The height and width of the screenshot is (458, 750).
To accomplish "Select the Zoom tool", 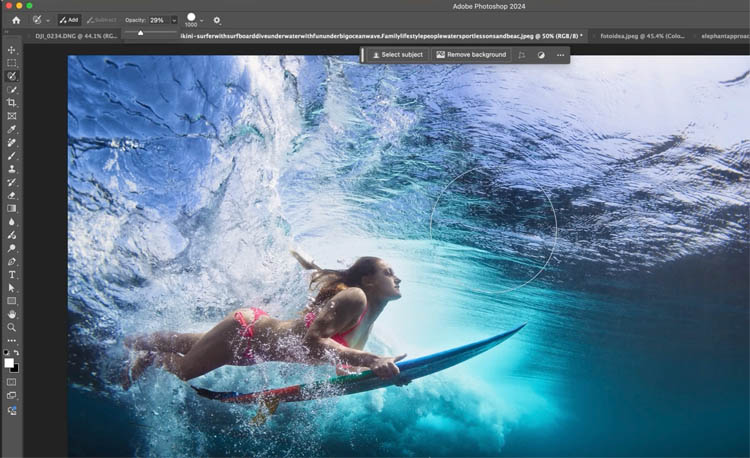I will 11,327.
